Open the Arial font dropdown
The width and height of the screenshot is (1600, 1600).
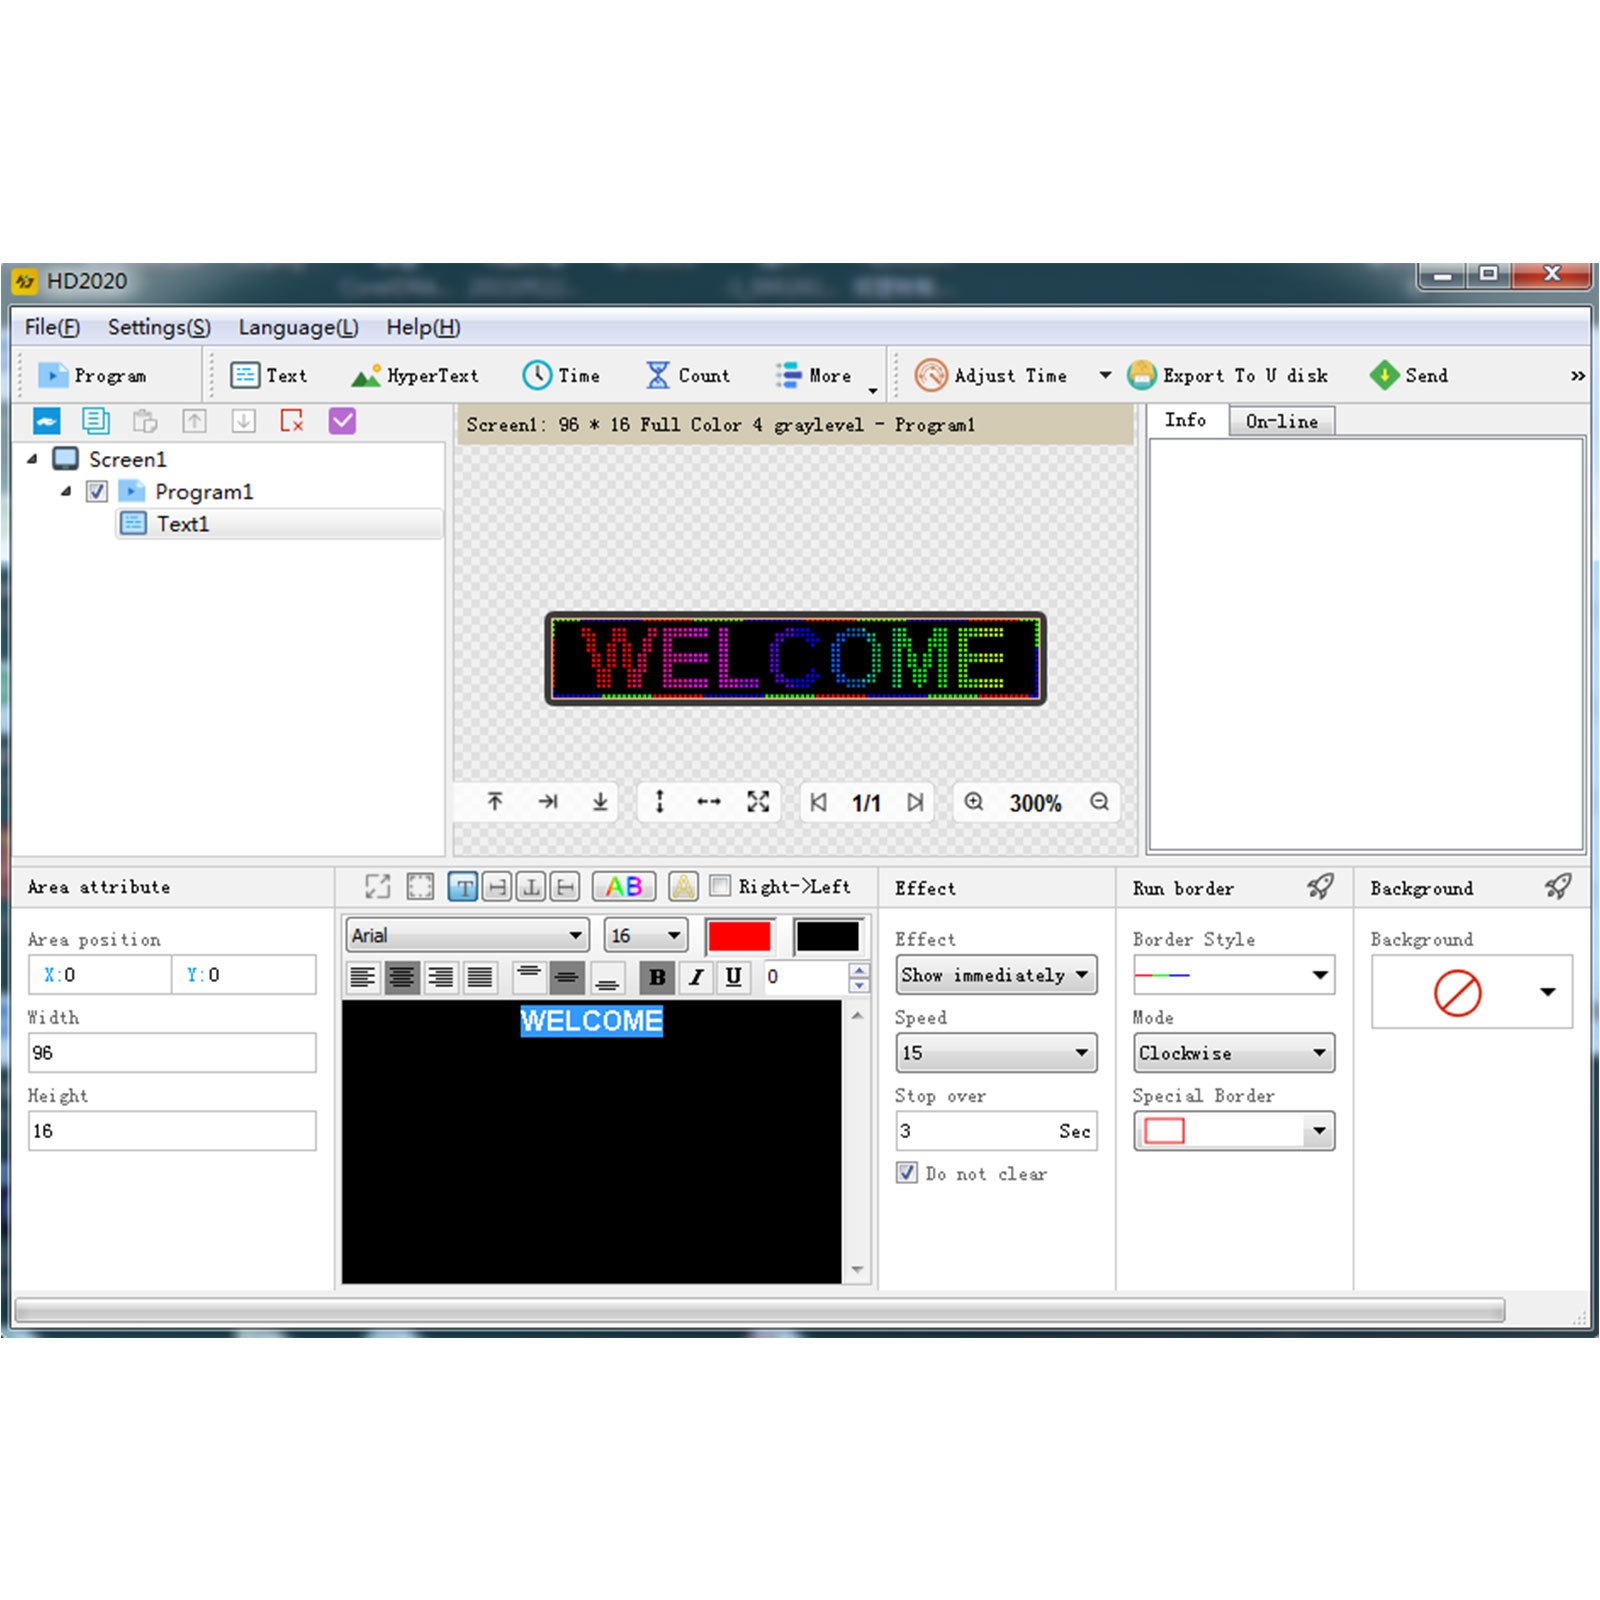467,935
